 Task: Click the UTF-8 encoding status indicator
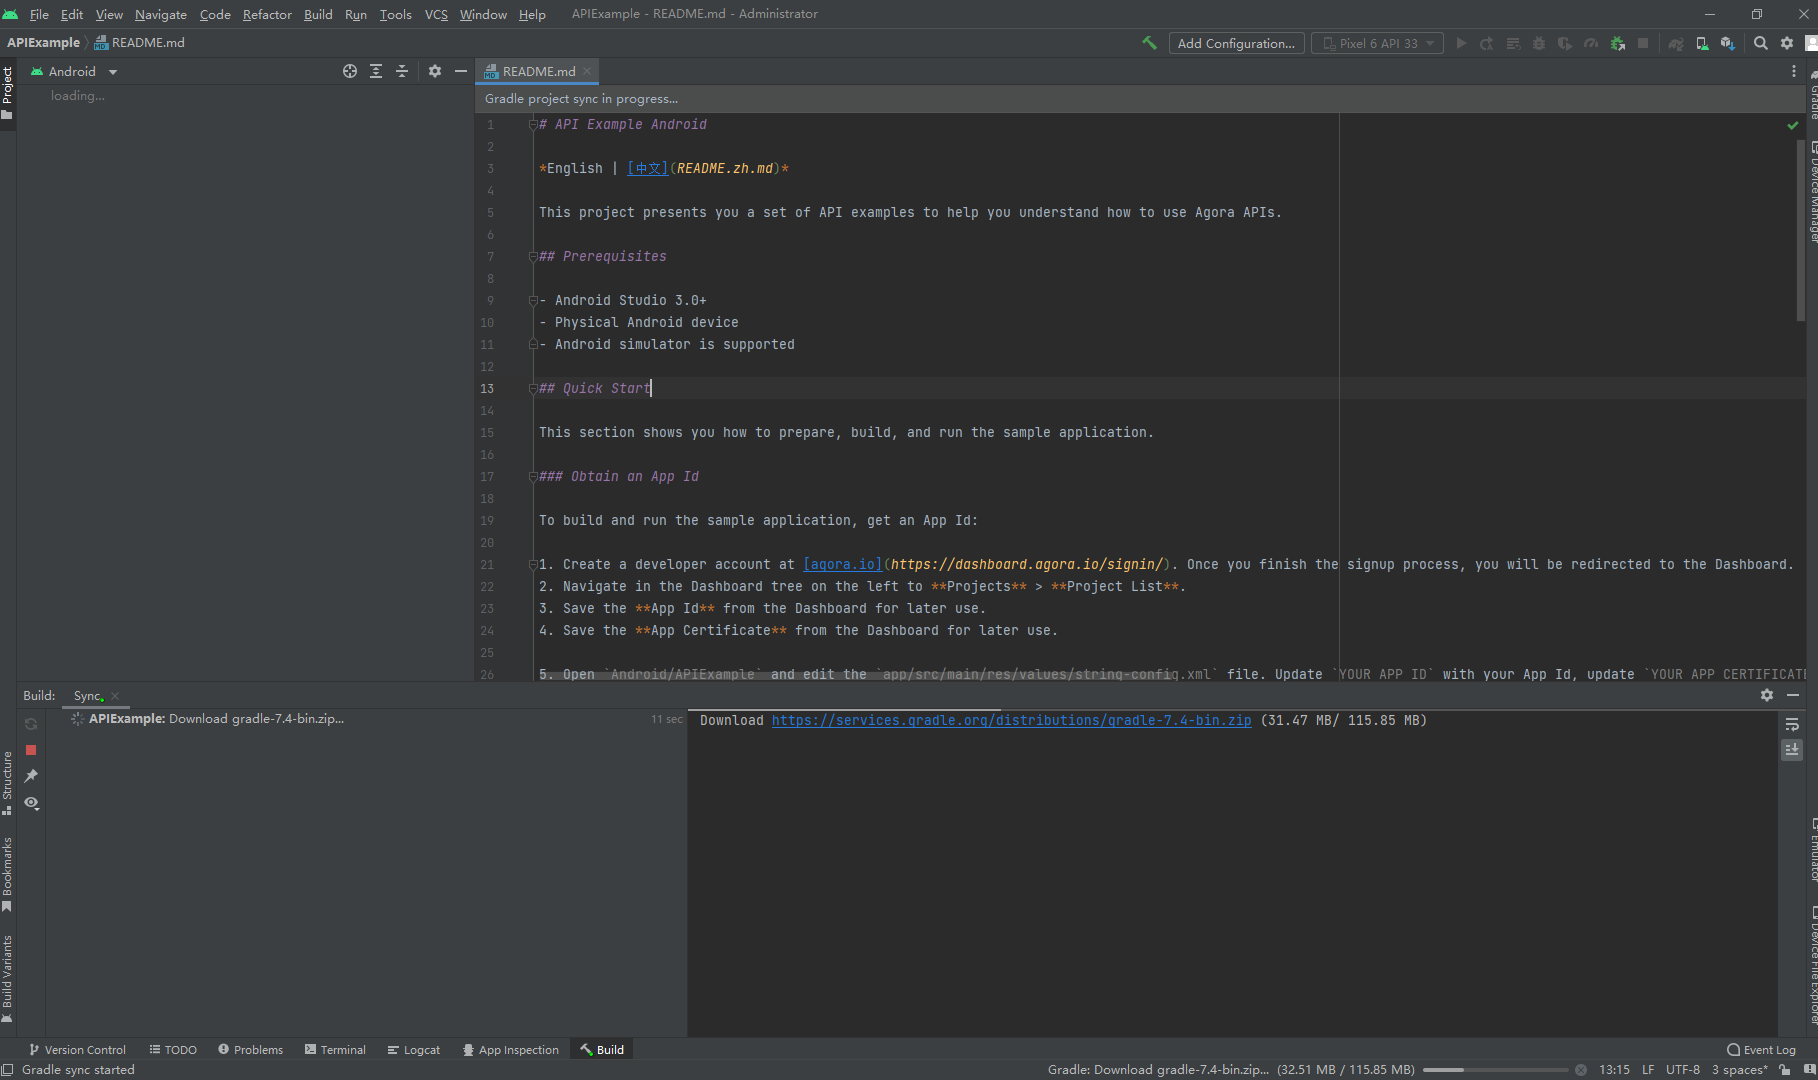[1683, 1069]
